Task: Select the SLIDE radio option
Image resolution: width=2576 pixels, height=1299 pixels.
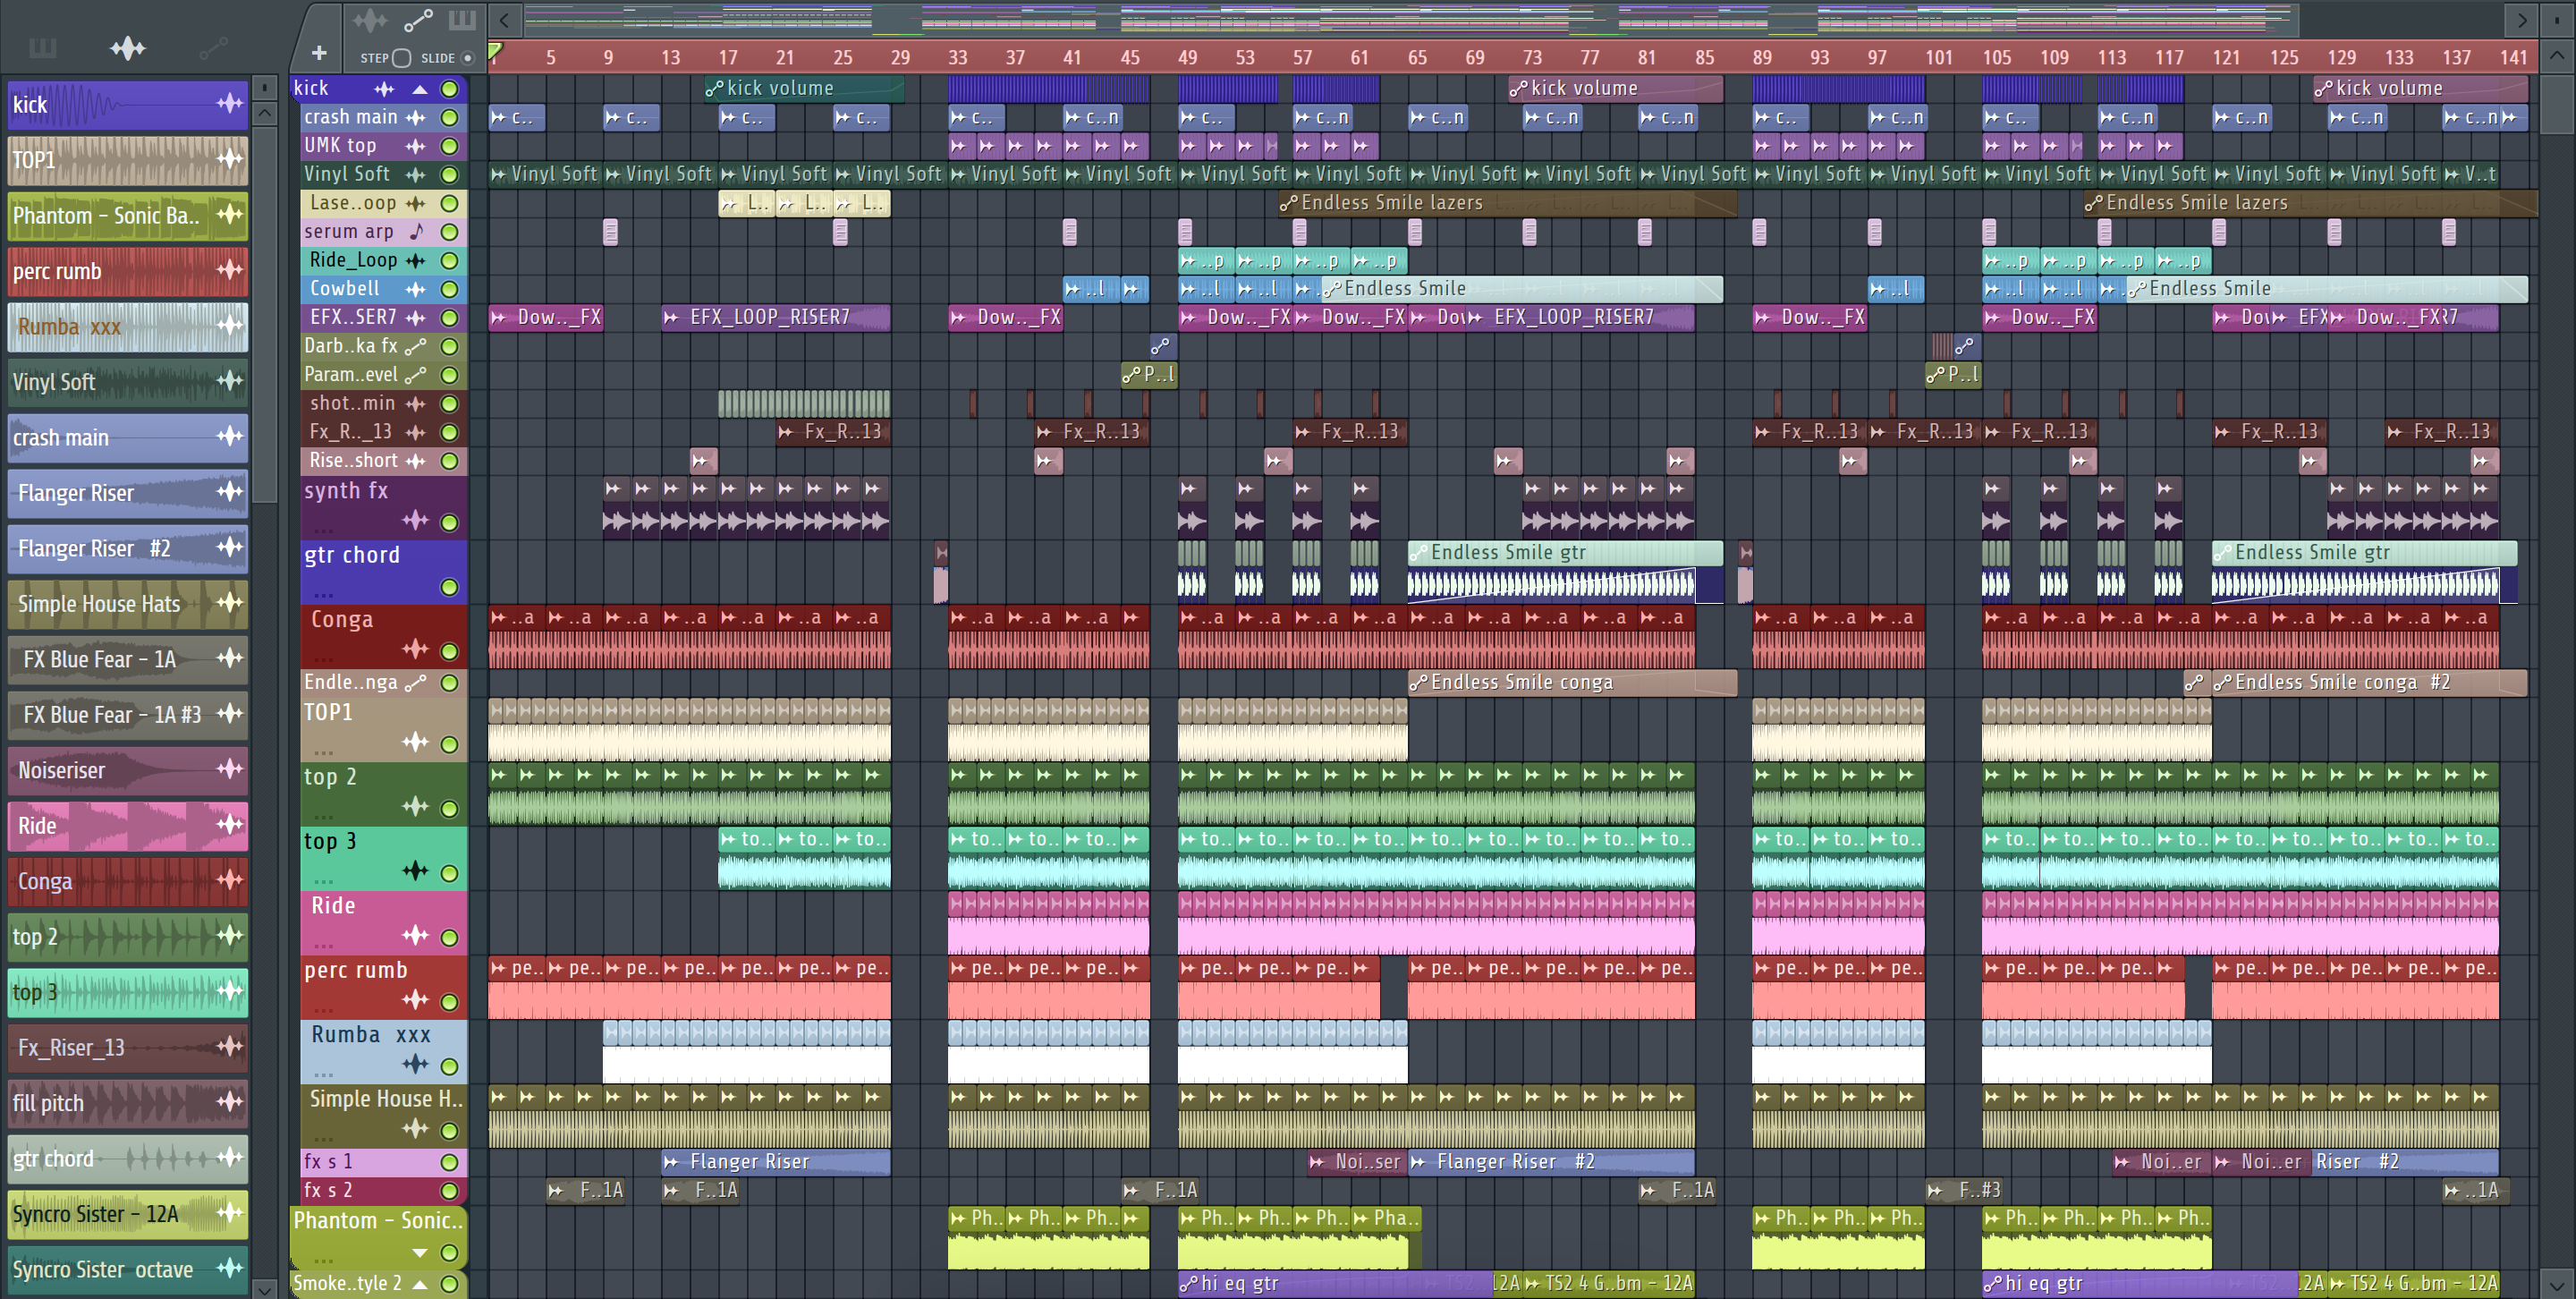Action: [x=467, y=57]
